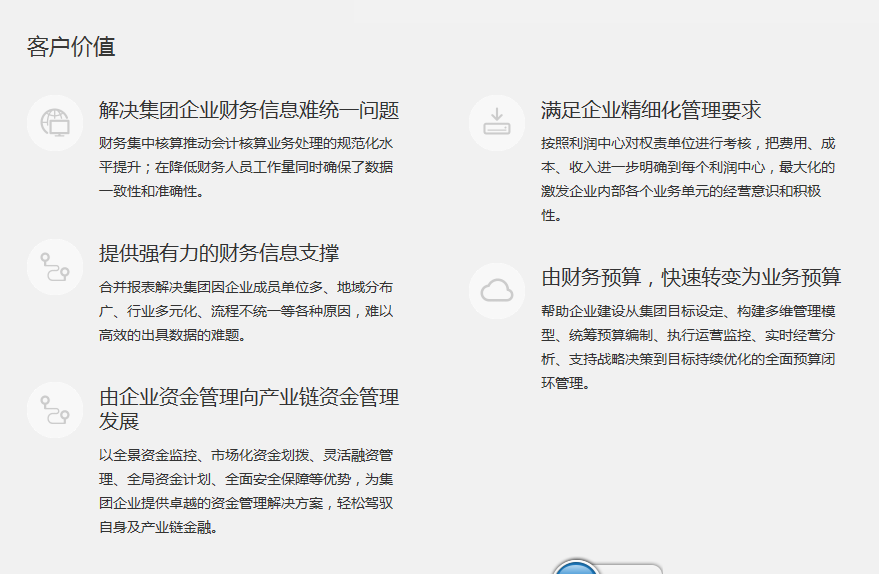Select the 客户价值 section heading

click(x=71, y=47)
